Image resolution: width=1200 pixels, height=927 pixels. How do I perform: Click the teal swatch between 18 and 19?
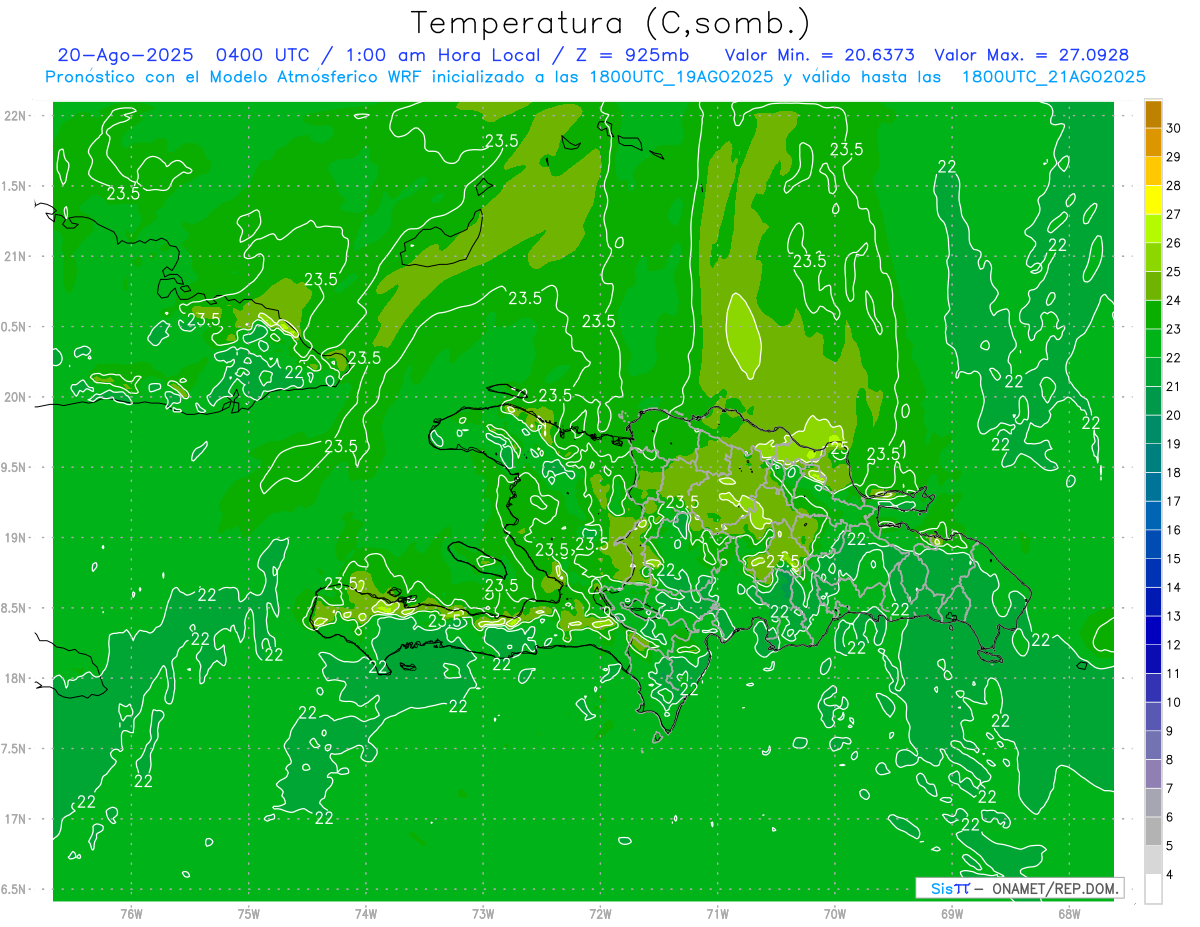point(1153,458)
